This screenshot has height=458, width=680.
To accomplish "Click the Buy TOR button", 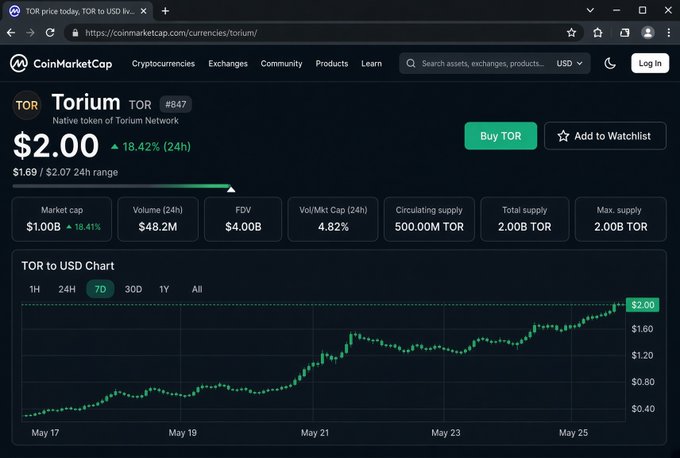I will click(500, 136).
